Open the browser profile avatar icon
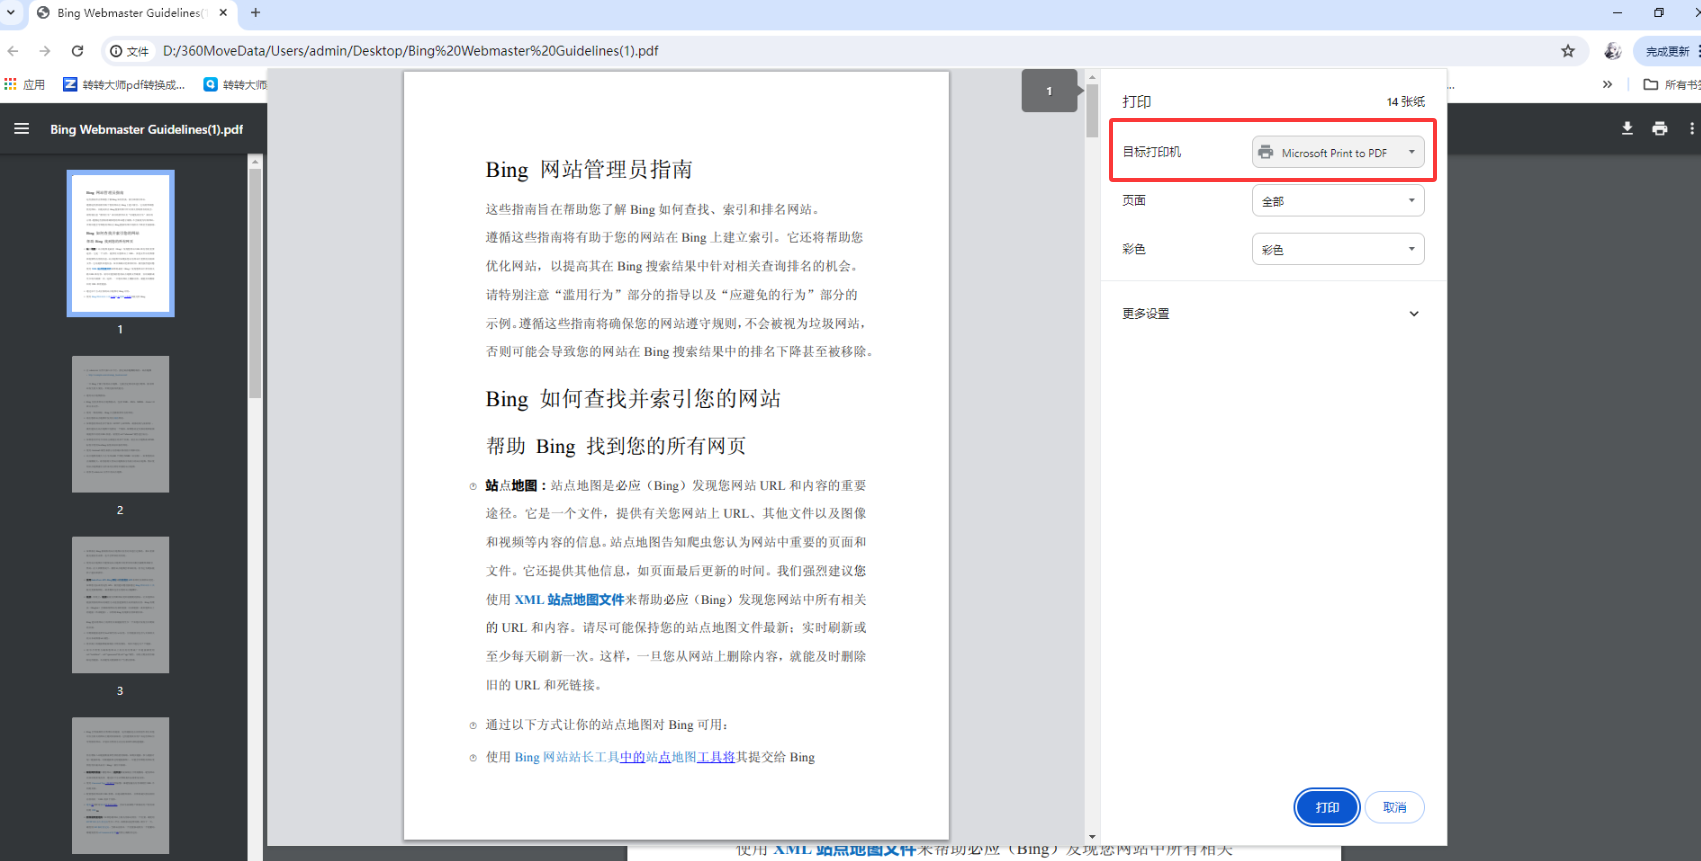The width and height of the screenshot is (1701, 861). click(1612, 51)
